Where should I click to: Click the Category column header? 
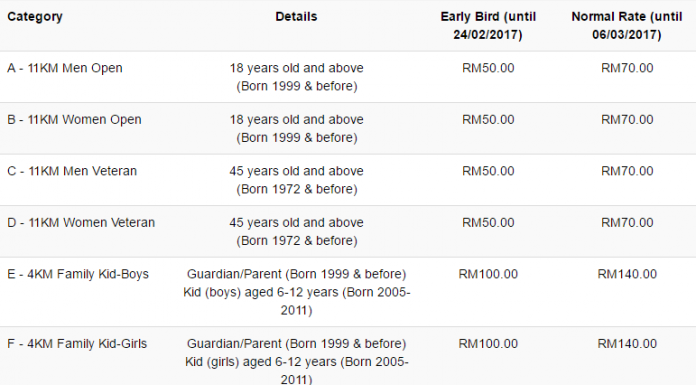35,17
